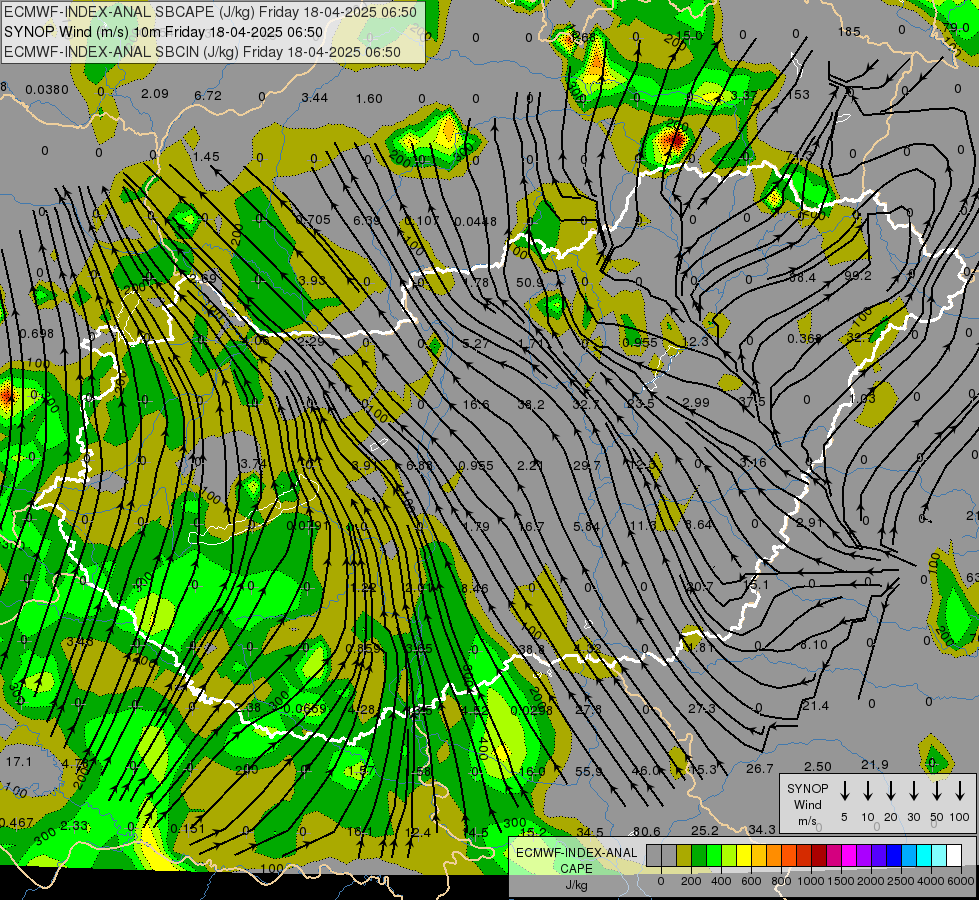Select the SYNOP Wind 10m title line
979x900 pixels.
163,32
